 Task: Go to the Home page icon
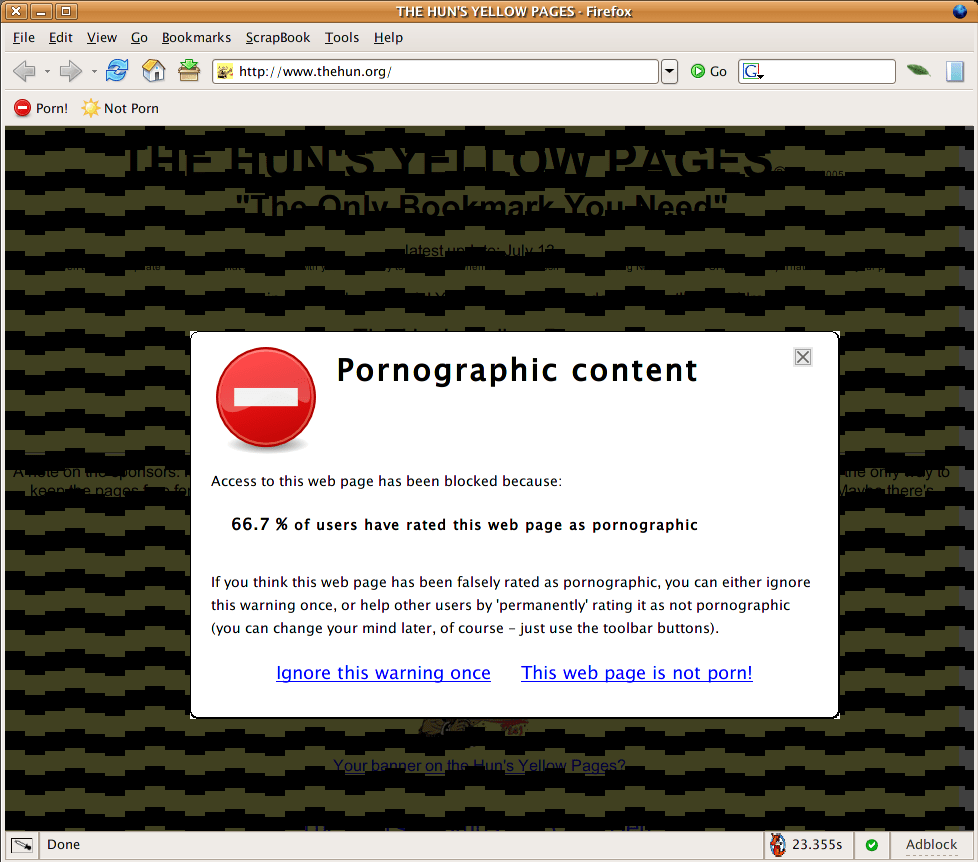pos(153,71)
